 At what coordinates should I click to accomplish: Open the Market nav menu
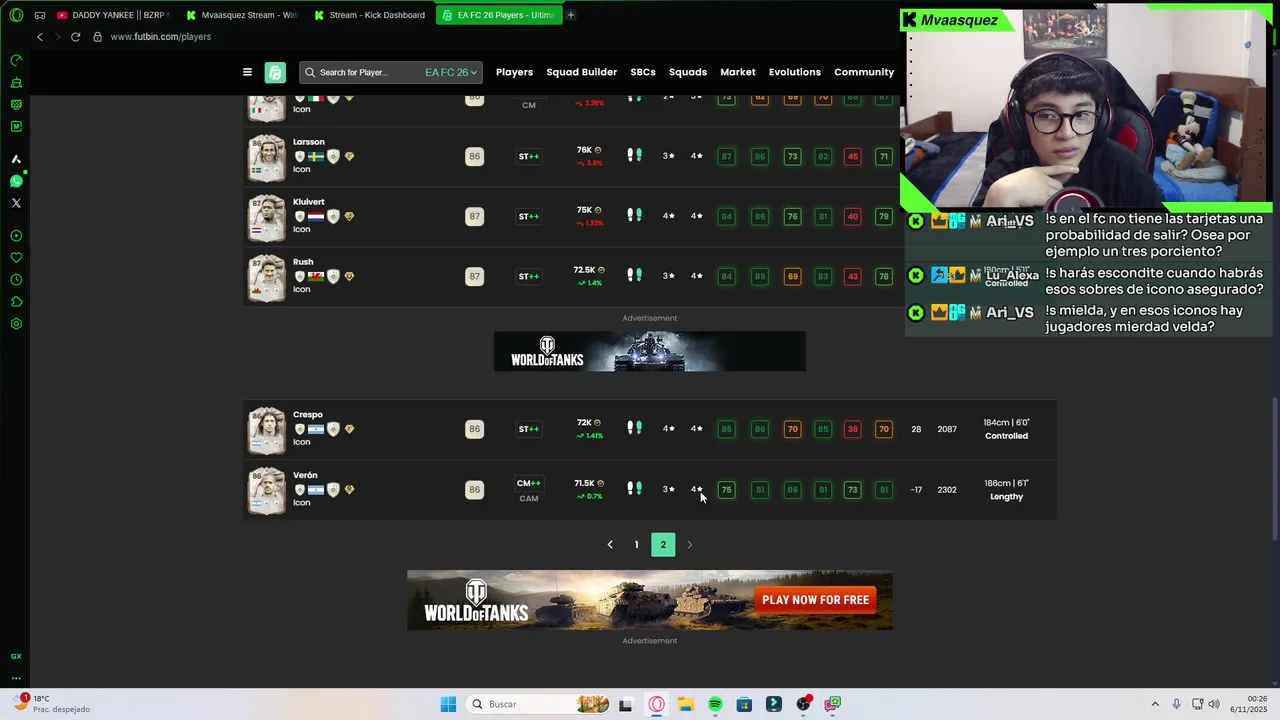pyautogui.click(x=738, y=72)
